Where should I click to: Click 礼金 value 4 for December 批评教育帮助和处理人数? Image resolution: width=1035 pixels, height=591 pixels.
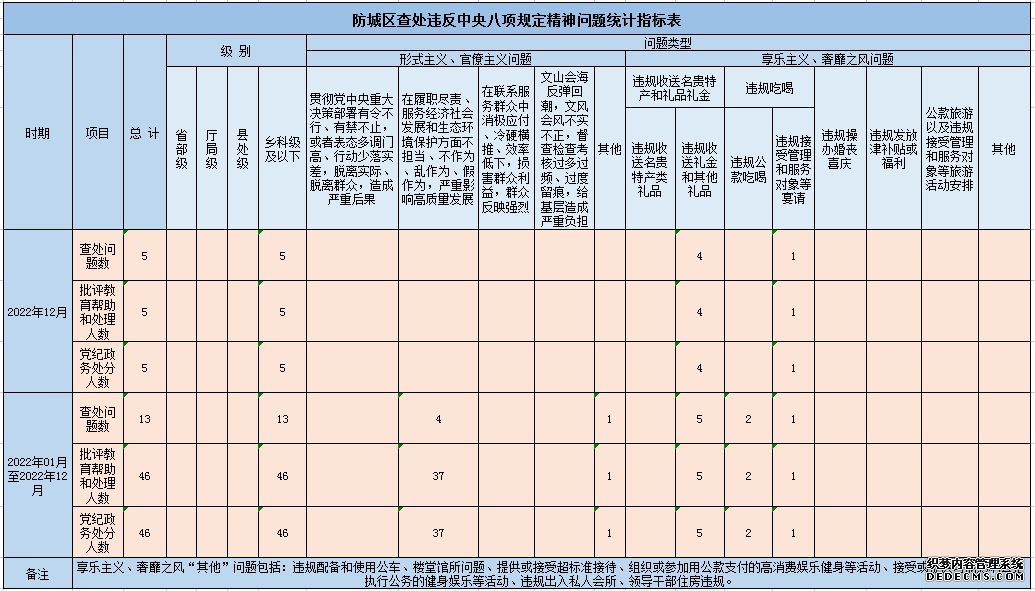tap(700, 311)
